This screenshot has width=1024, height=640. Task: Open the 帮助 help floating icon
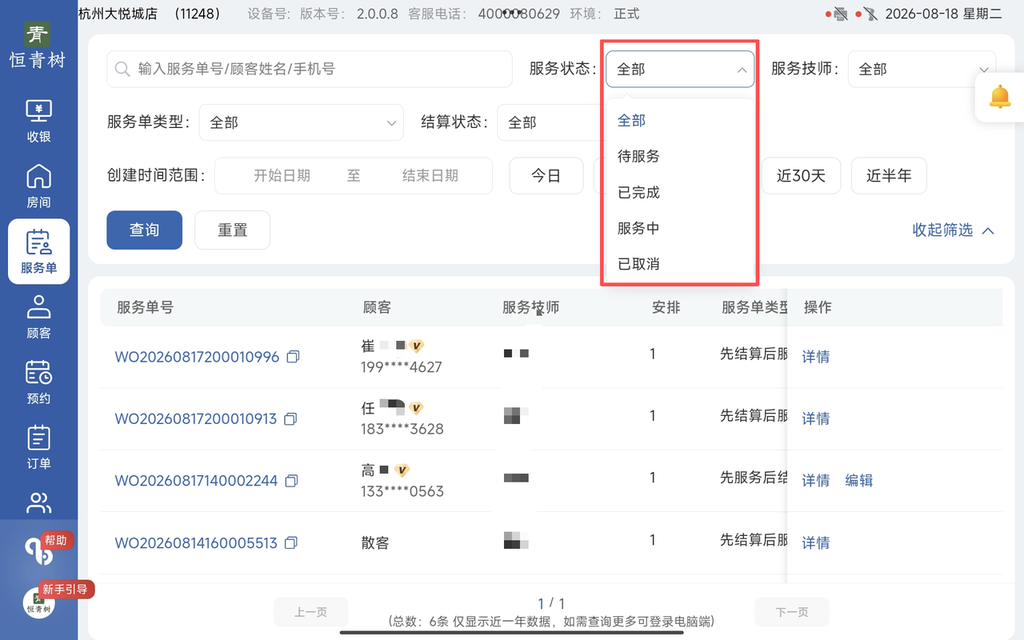point(40,551)
